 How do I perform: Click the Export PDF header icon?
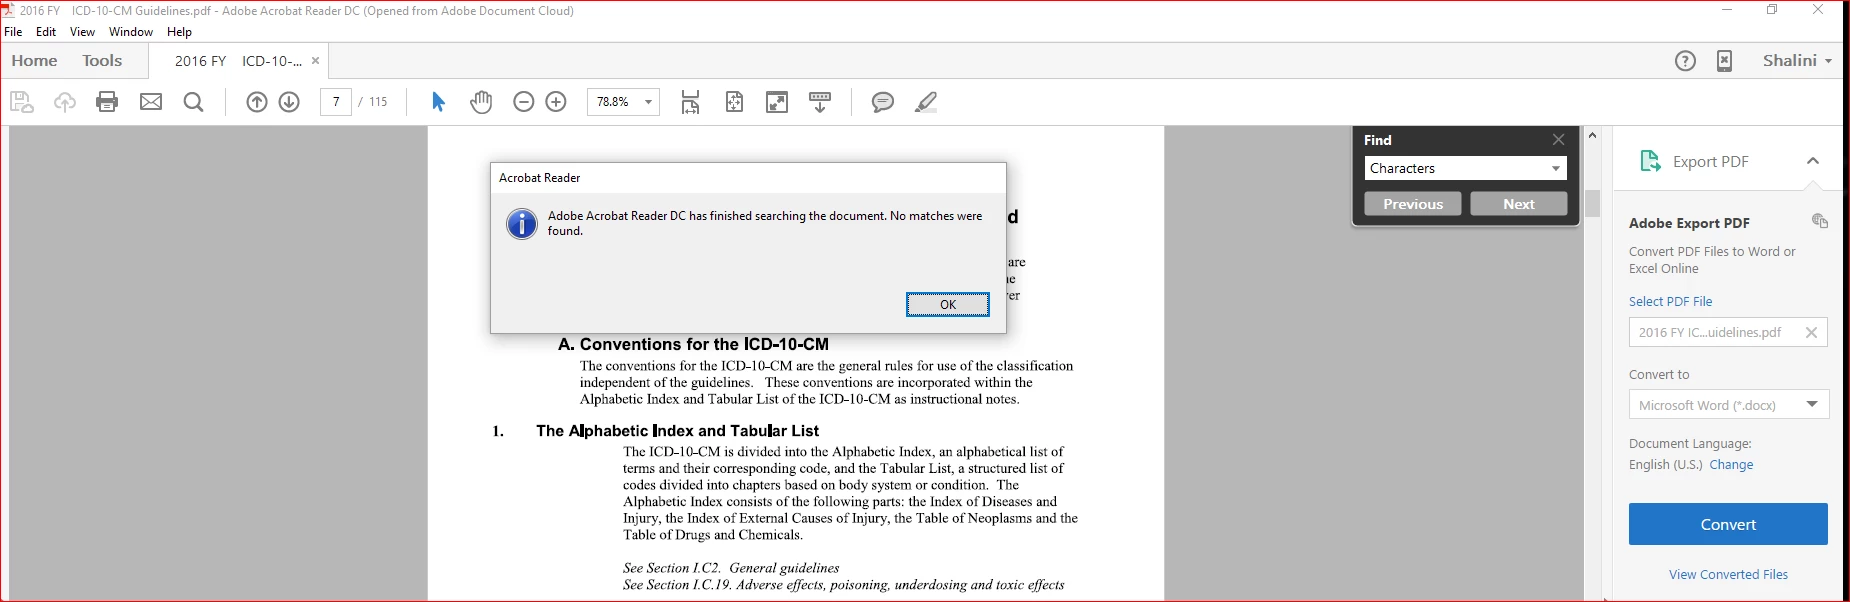point(1651,161)
